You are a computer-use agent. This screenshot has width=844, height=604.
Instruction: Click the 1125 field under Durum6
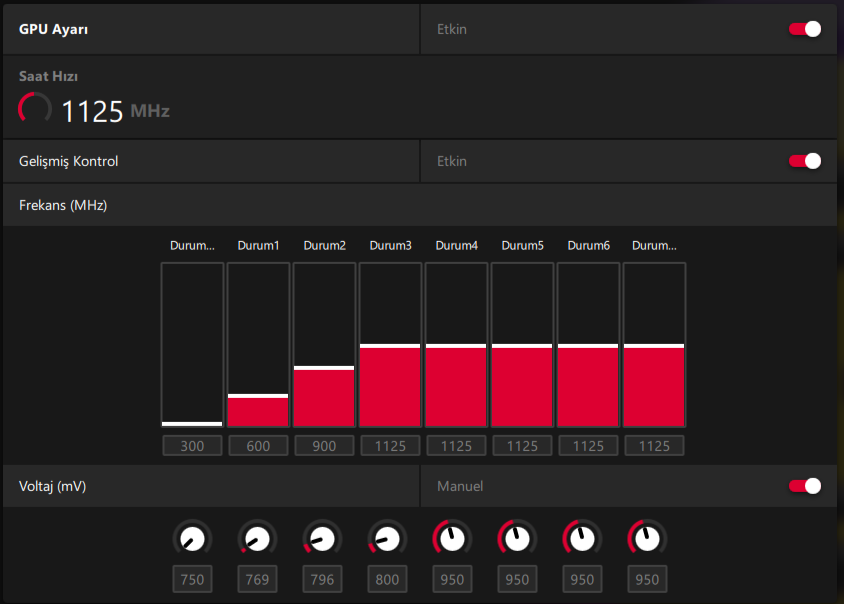tap(588, 446)
